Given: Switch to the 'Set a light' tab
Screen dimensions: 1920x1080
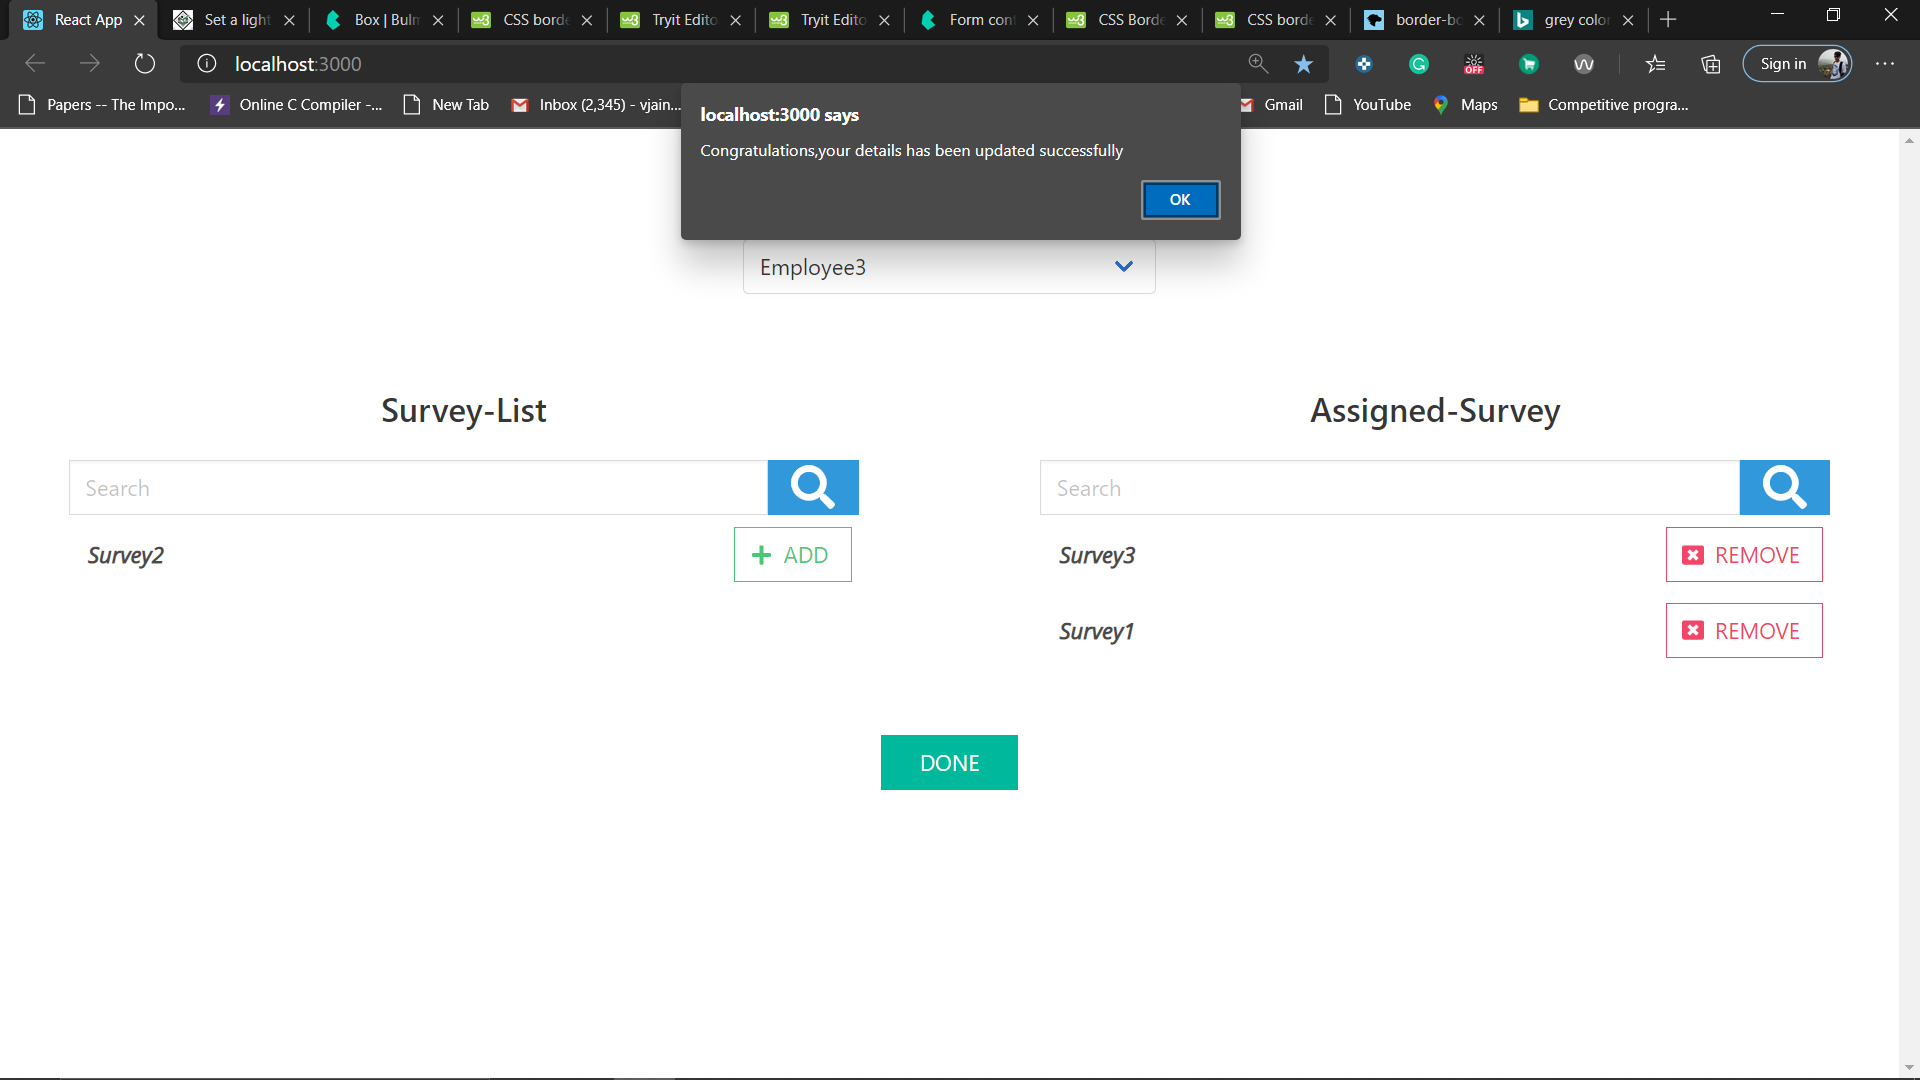Looking at the screenshot, I should coord(235,20).
